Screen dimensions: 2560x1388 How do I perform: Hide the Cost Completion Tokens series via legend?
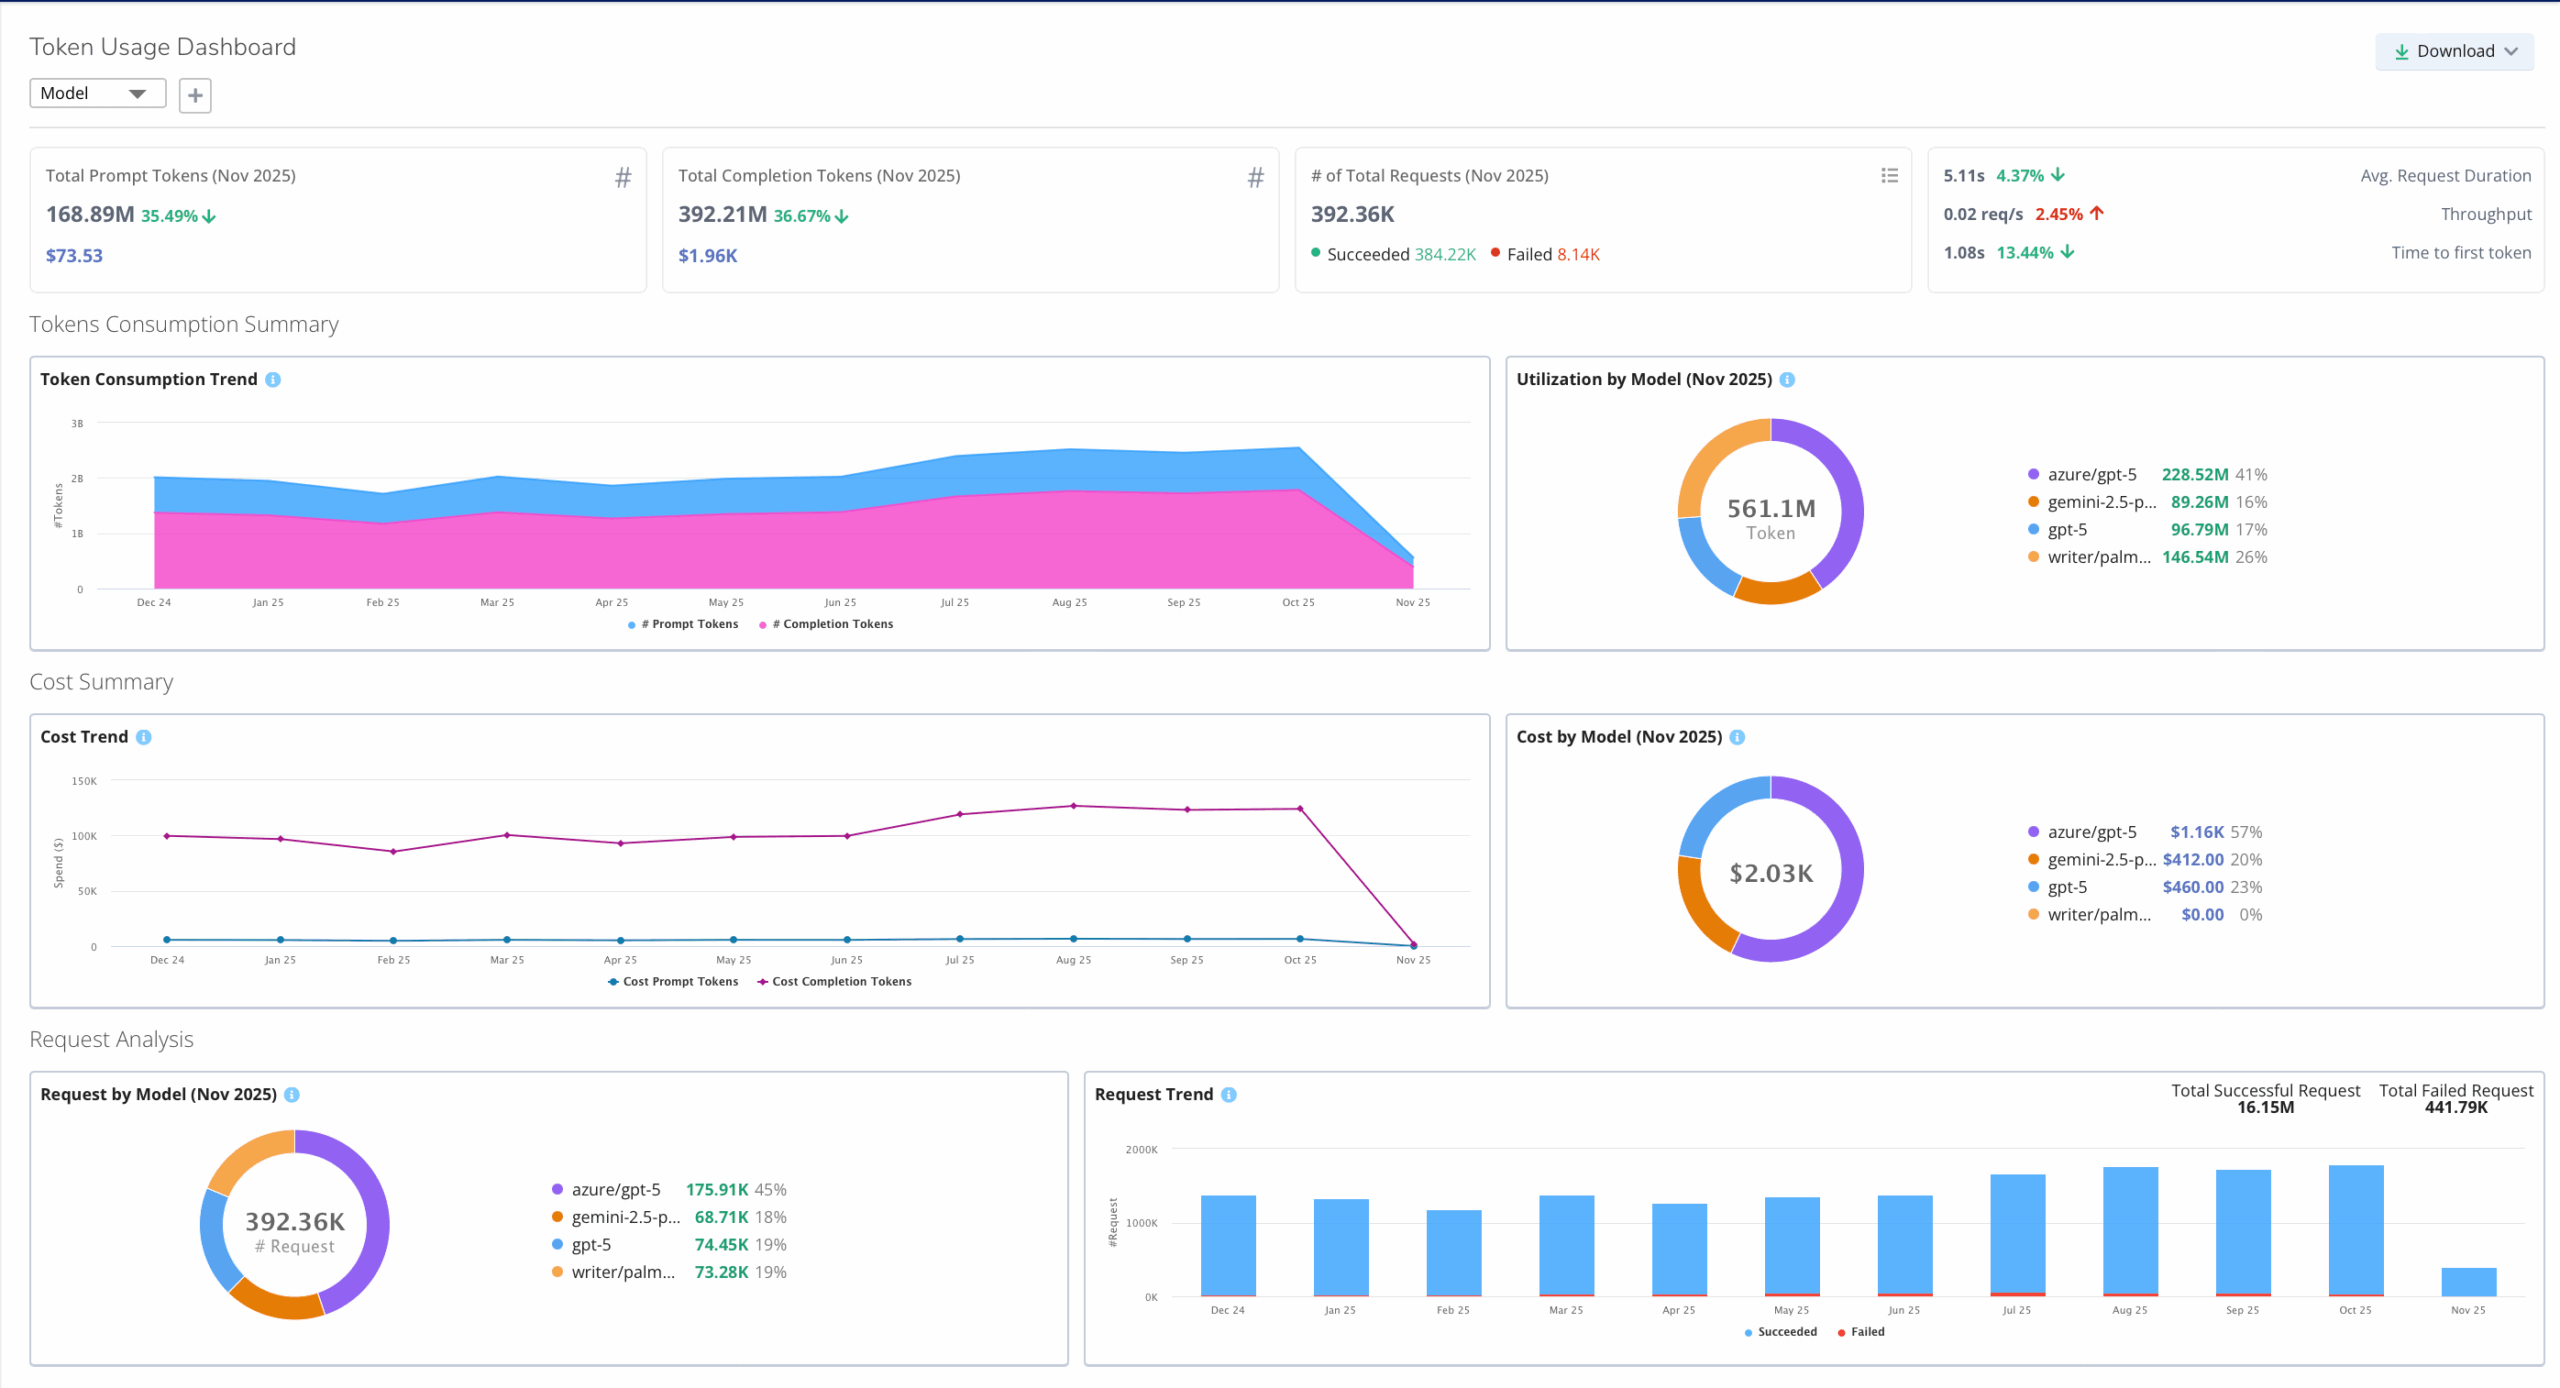(x=836, y=981)
